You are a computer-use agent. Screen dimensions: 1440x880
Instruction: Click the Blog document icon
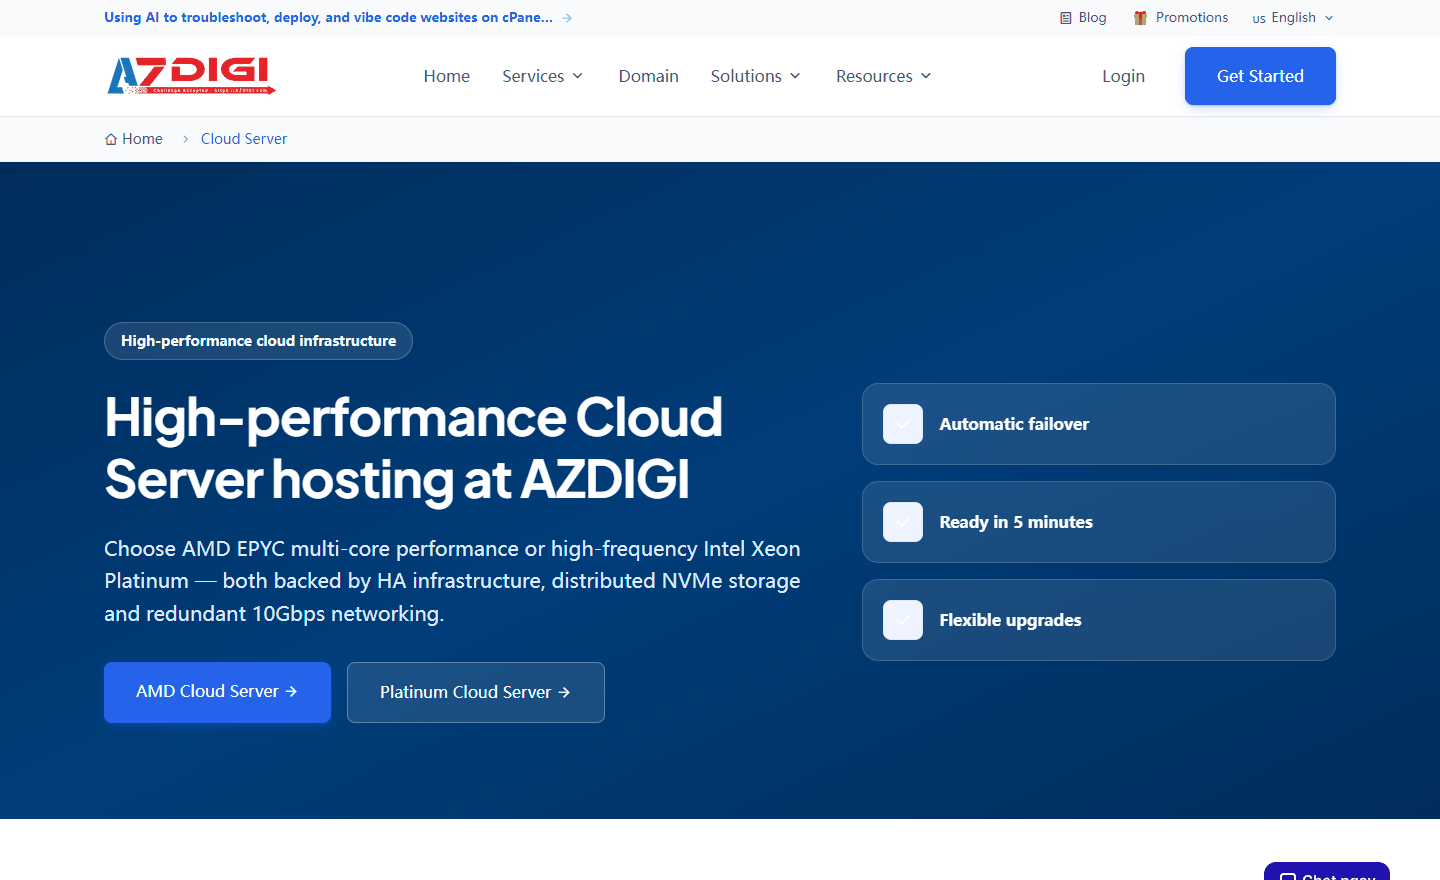coord(1066,18)
